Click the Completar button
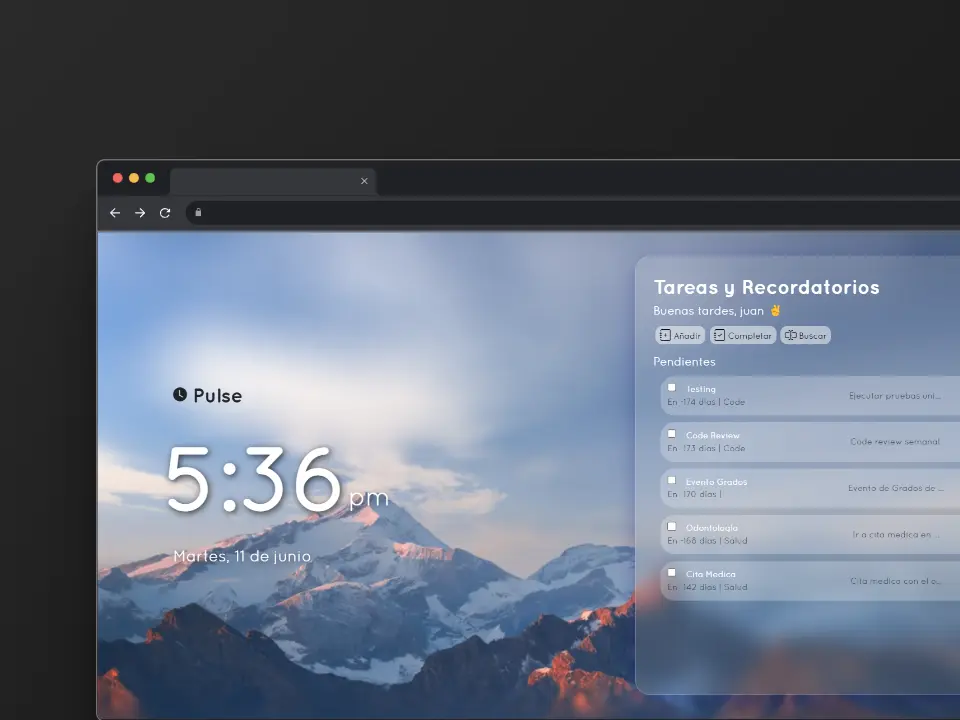The height and width of the screenshot is (720, 960). 743,336
